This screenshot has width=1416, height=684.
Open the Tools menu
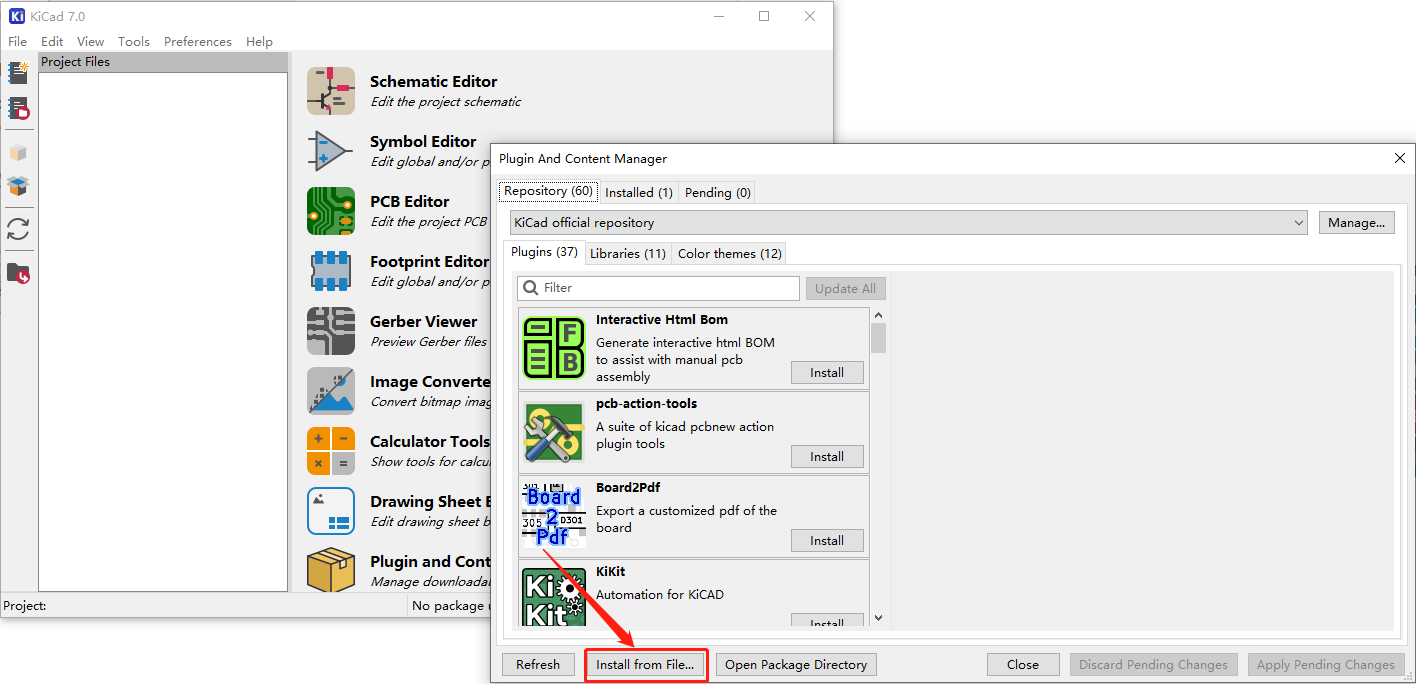(x=134, y=41)
